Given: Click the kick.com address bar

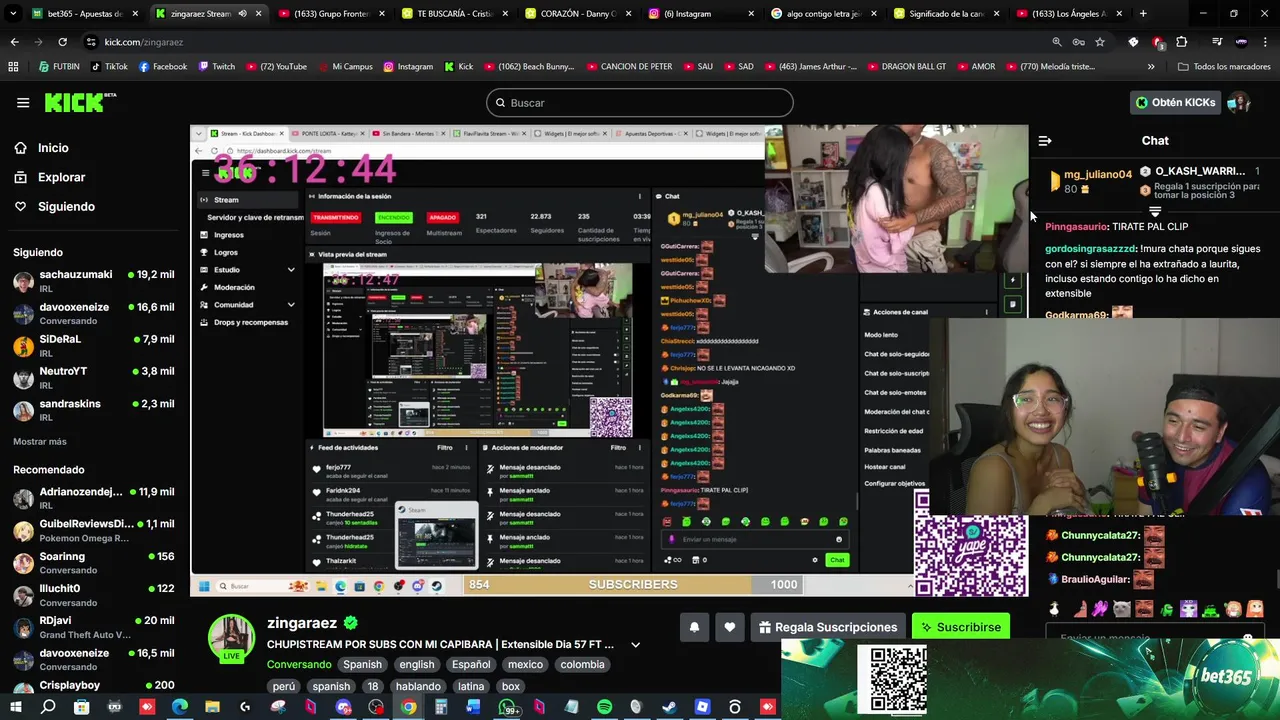Looking at the screenshot, I should [560, 42].
